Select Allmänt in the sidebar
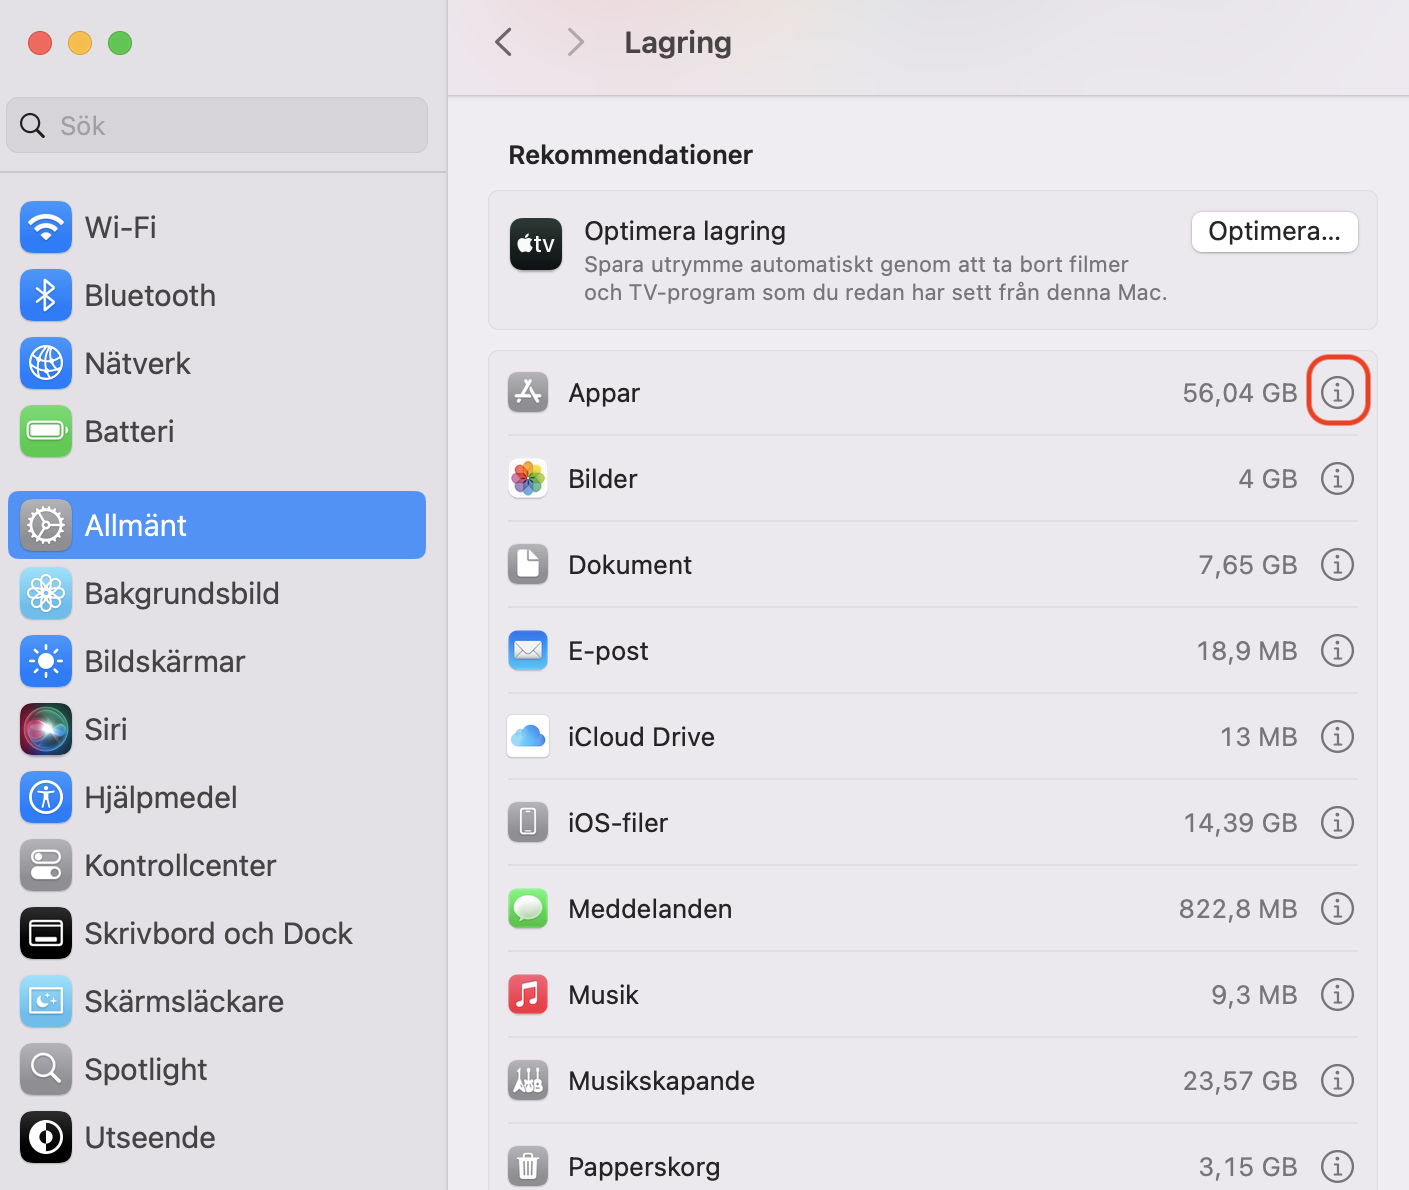This screenshot has height=1190, width=1409. 217,525
